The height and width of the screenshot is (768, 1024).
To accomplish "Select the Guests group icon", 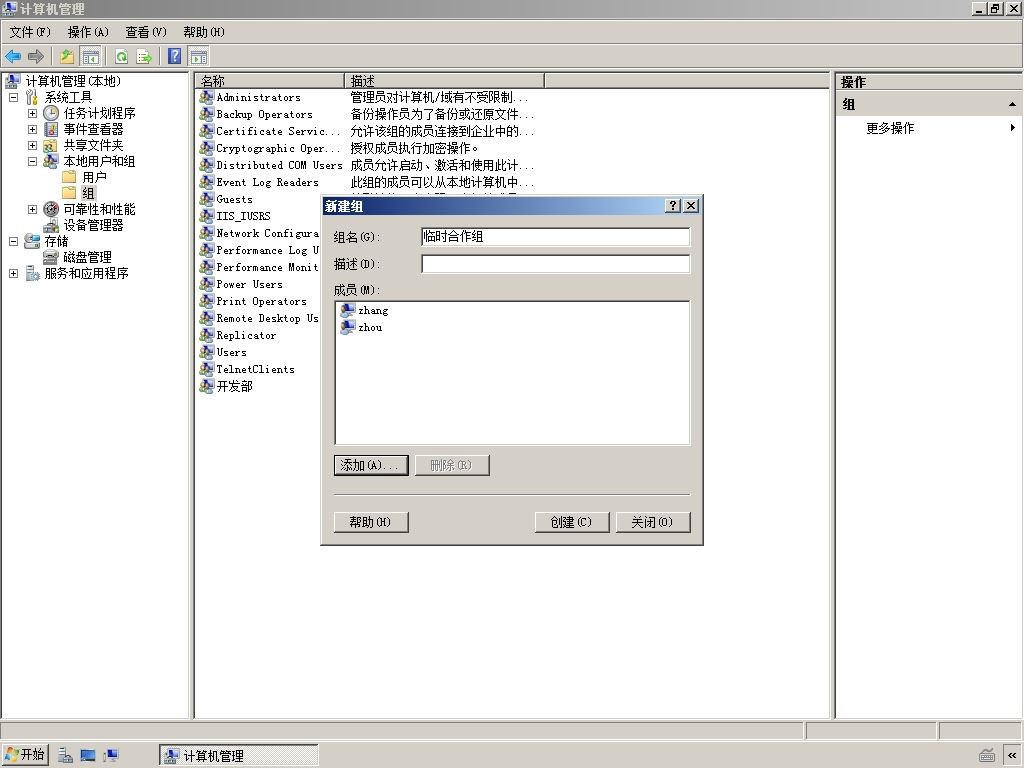I will tap(206, 199).
